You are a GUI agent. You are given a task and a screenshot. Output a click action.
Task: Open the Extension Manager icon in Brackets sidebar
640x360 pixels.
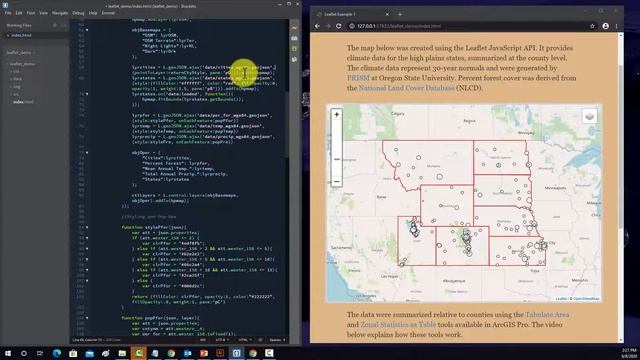(294, 38)
